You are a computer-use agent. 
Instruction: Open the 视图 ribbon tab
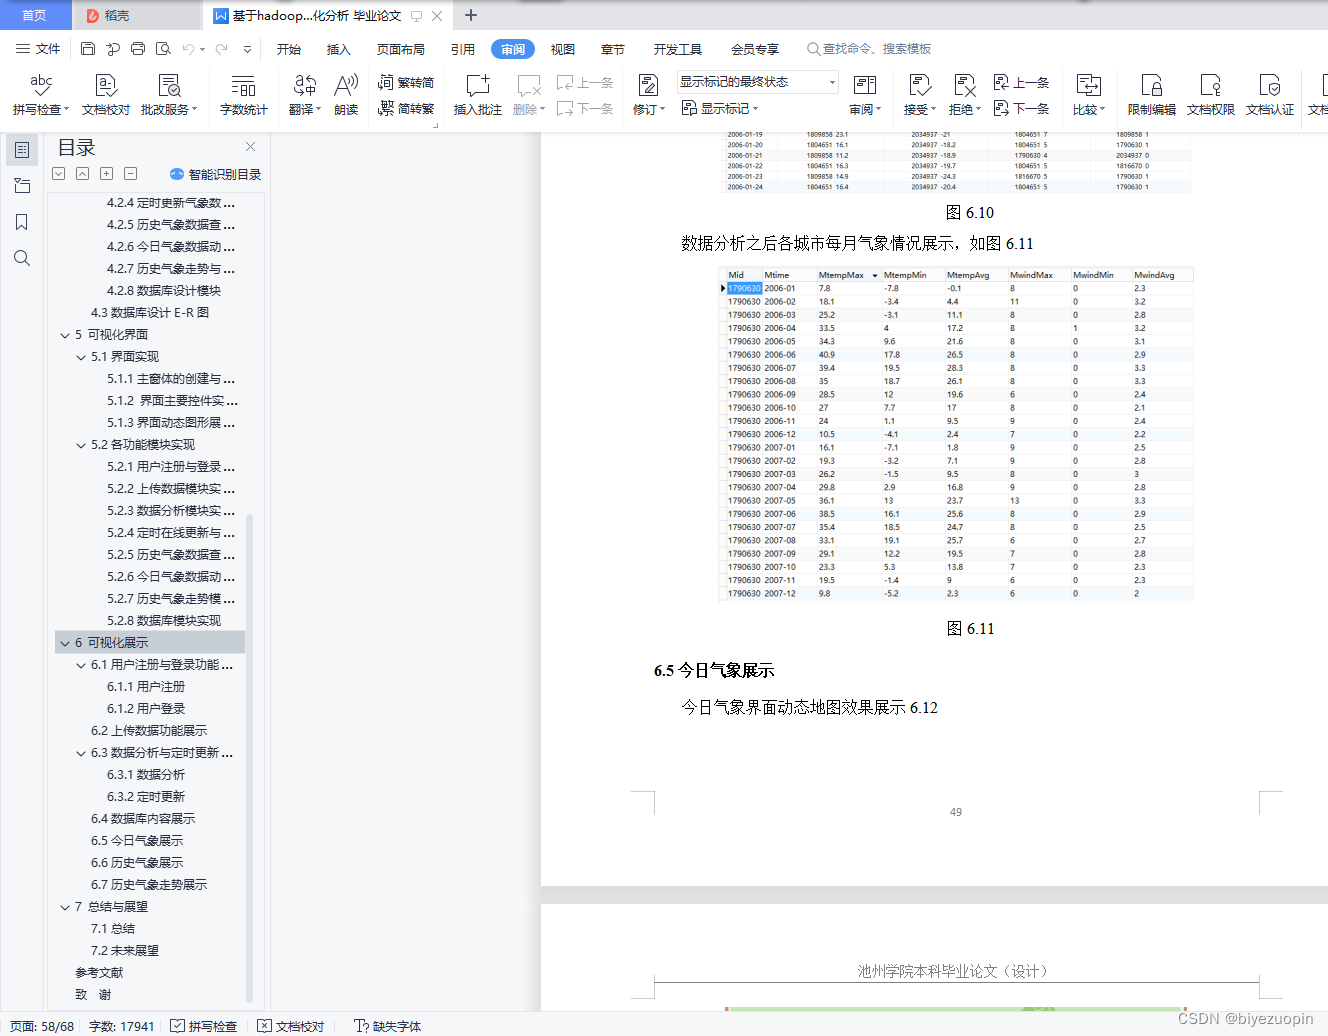[x=563, y=49]
